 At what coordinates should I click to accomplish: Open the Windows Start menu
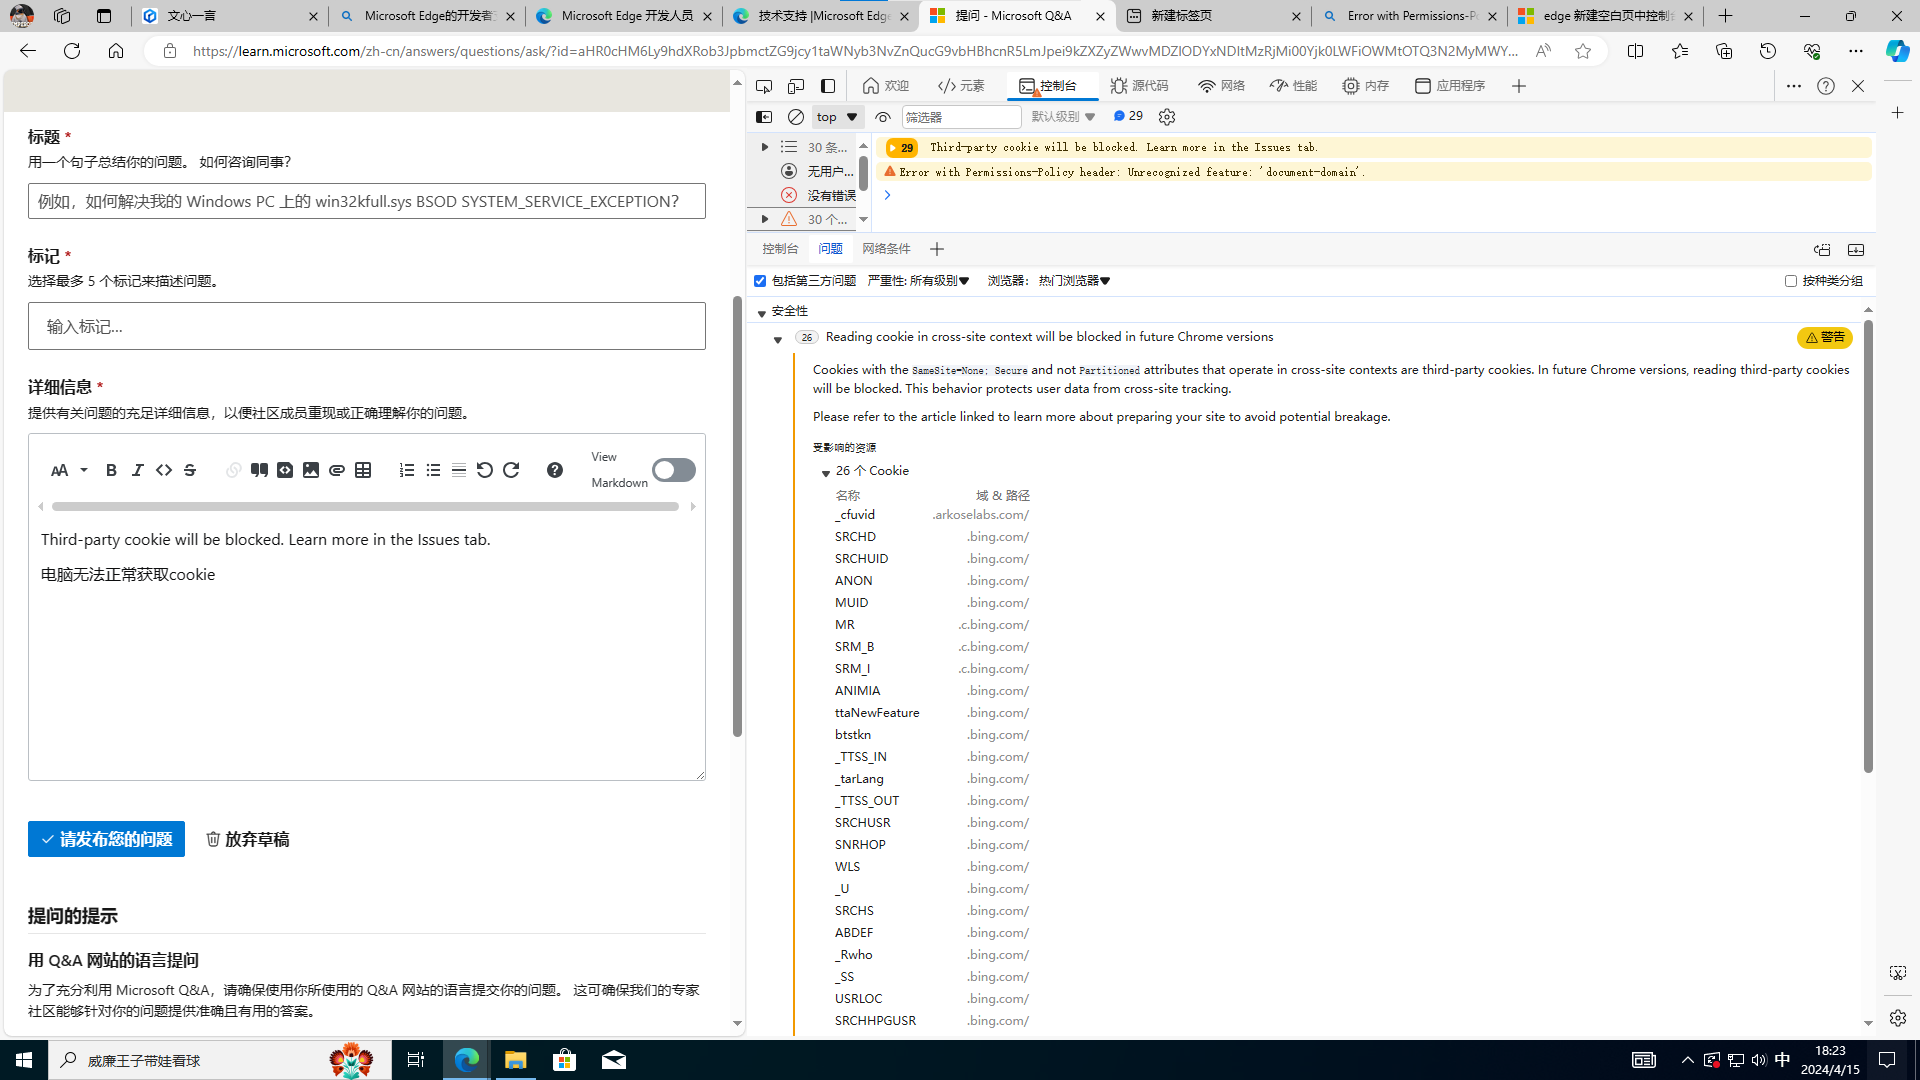point(24,1060)
